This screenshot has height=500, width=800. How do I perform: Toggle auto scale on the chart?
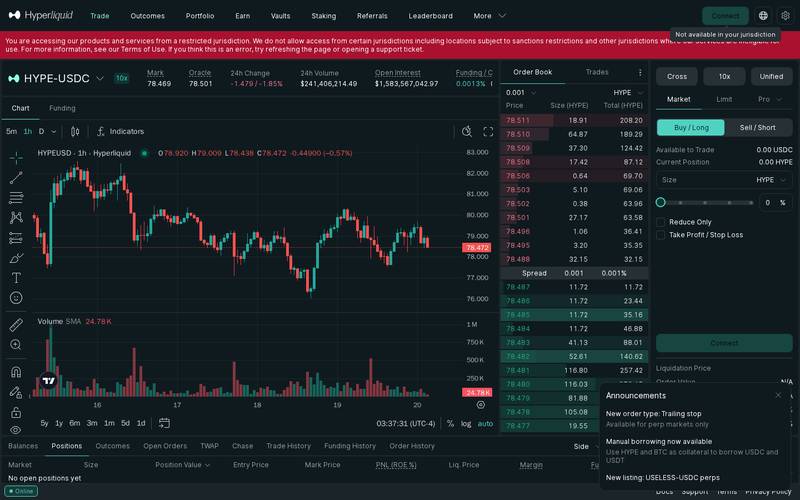click(485, 423)
